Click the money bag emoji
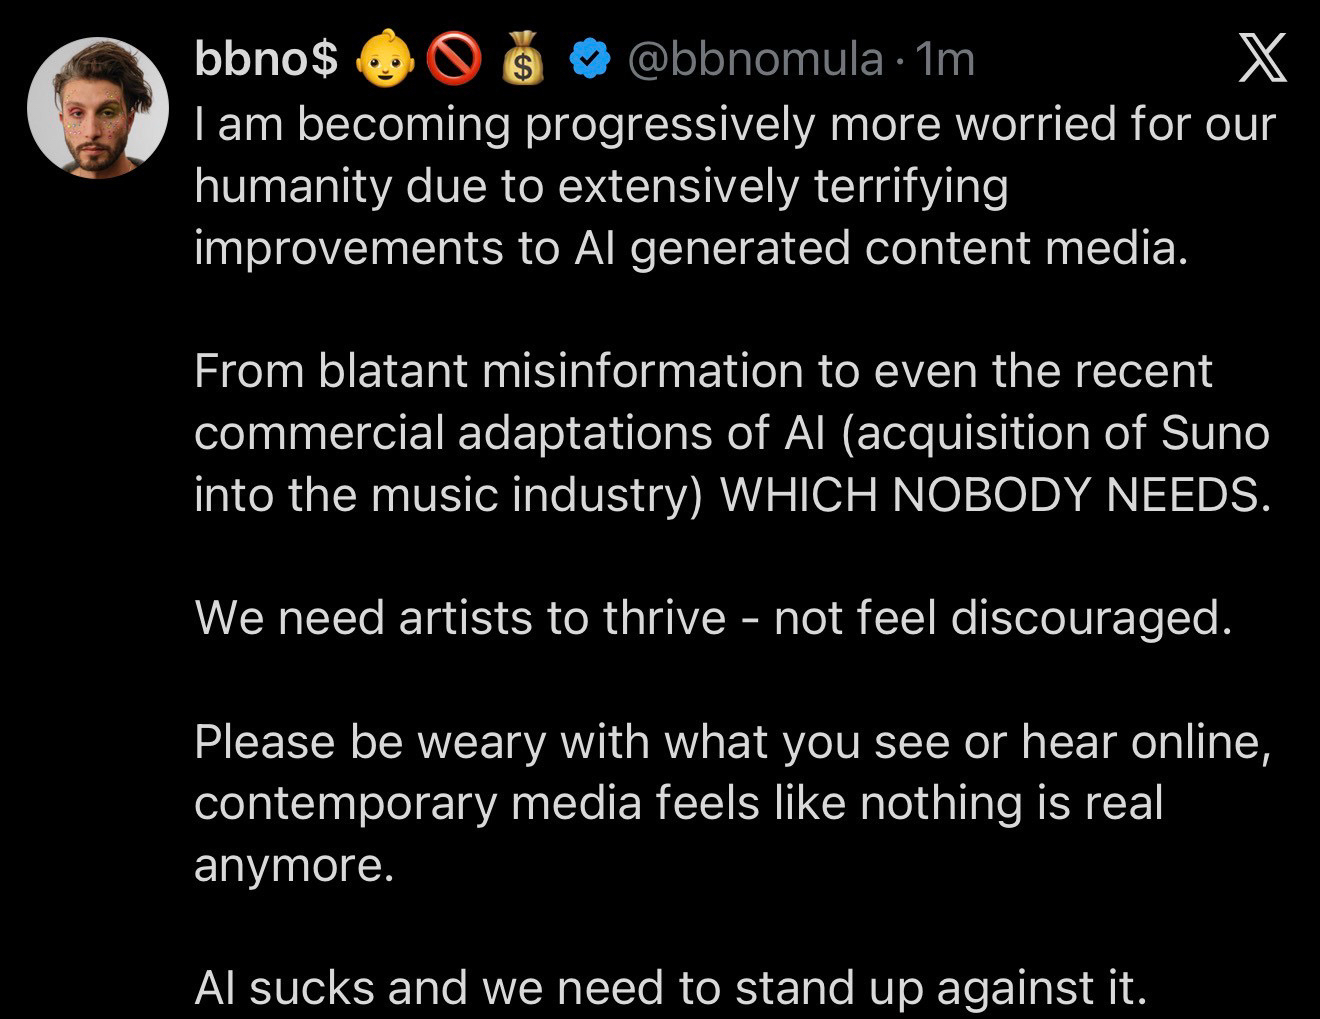 (x=521, y=62)
